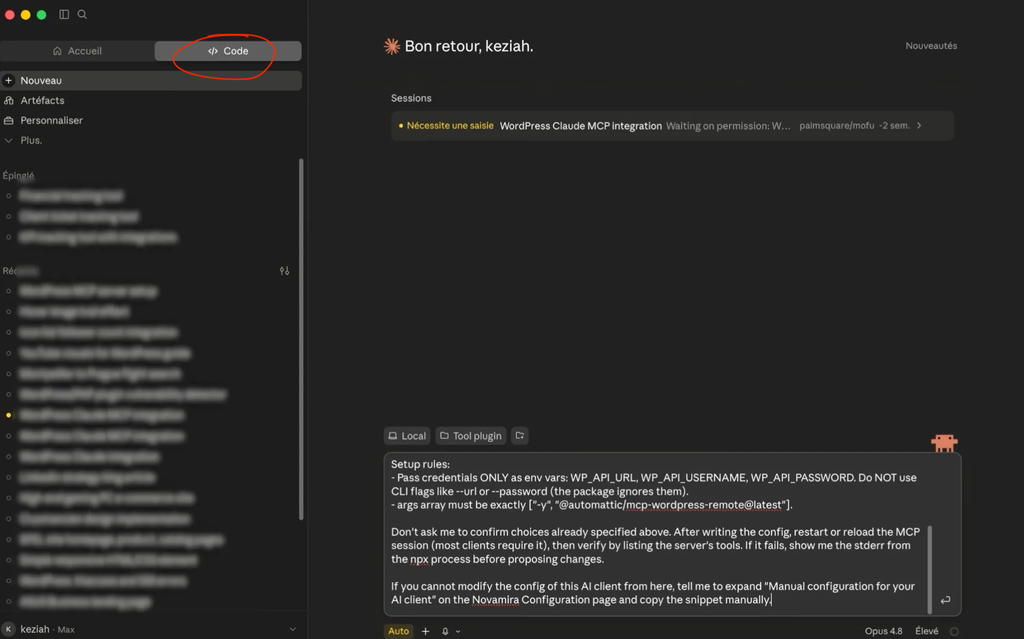Image resolution: width=1024 pixels, height=639 pixels.
Task: Click the orange pixel creature icon
Action: pos(944,443)
